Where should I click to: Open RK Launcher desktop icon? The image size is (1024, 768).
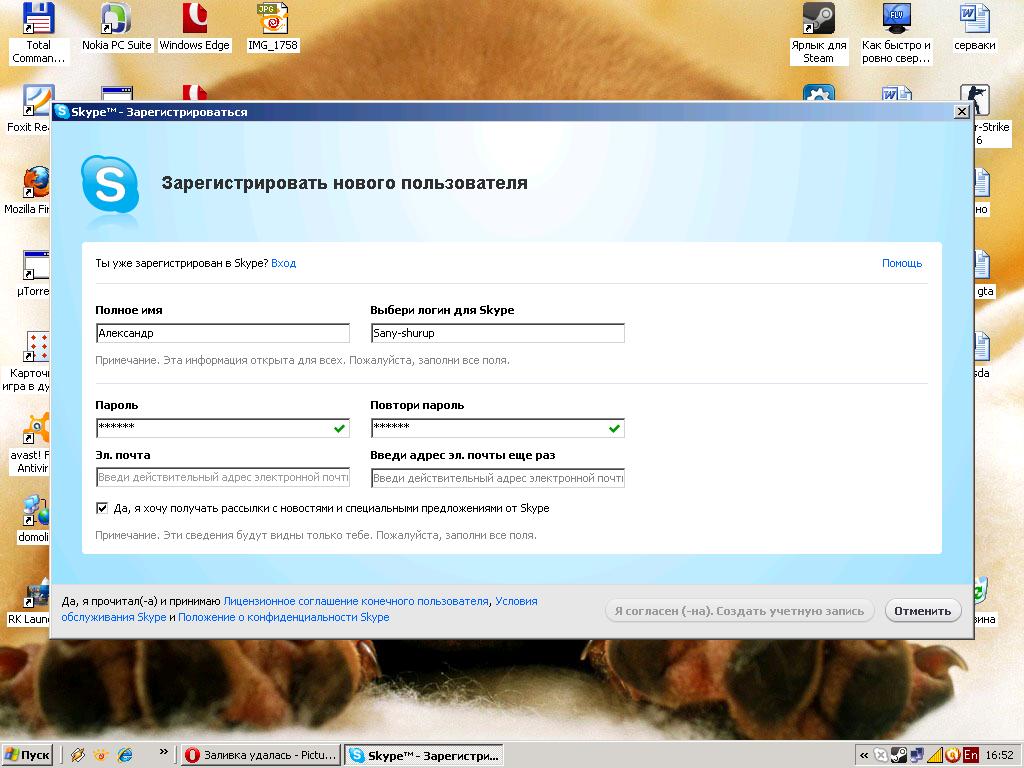tap(29, 602)
